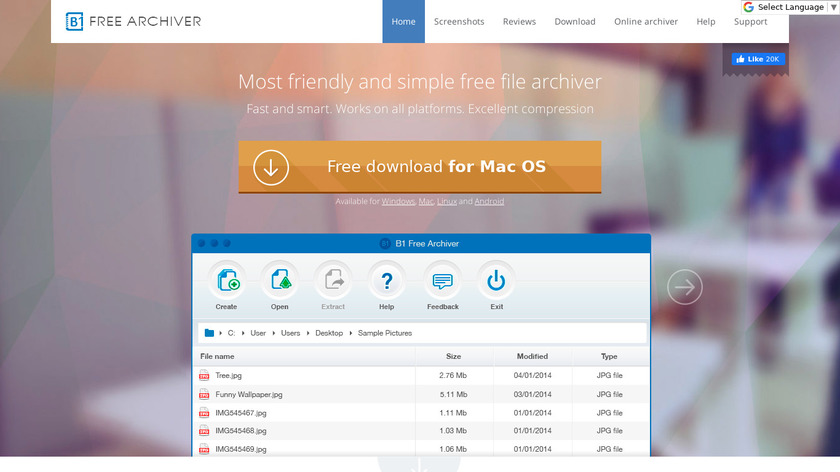Open the Select Language dropdown
The image size is (840, 472).
pyautogui.click(x=791, y=7)
